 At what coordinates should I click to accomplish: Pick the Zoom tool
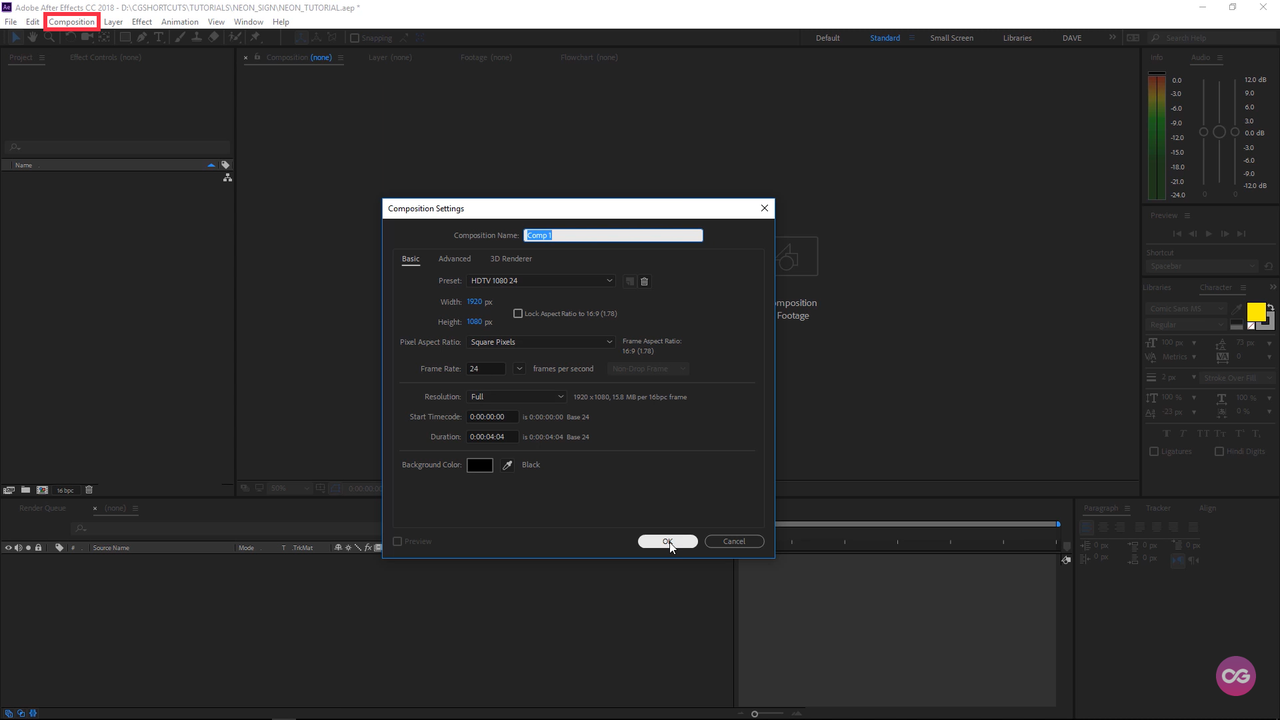[50, 38]
